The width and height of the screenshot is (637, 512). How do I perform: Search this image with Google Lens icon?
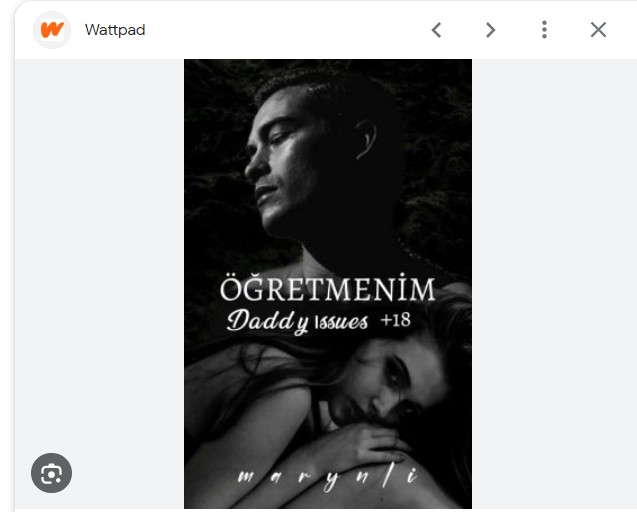click(x=51, y=473)
